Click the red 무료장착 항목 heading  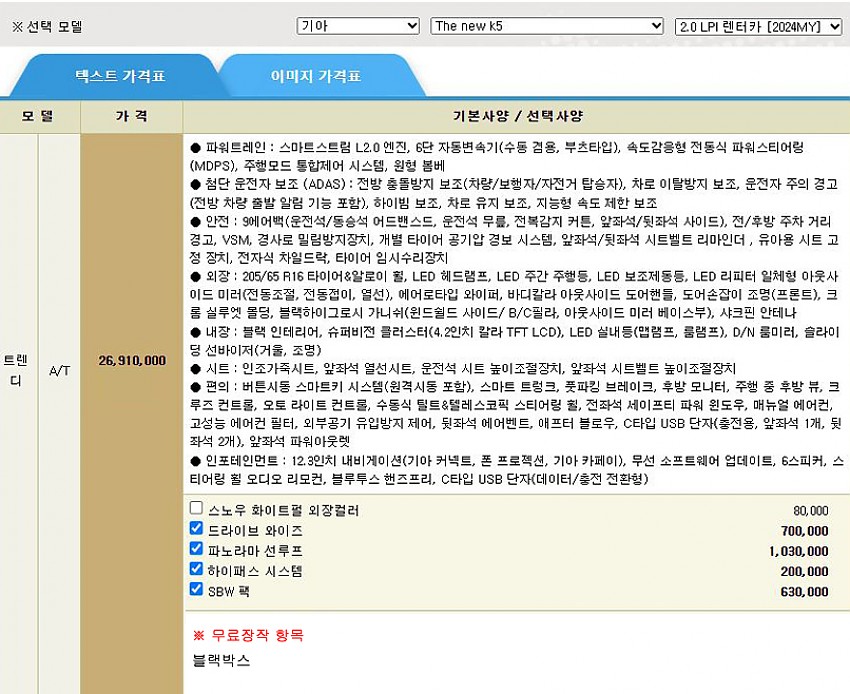247,635
